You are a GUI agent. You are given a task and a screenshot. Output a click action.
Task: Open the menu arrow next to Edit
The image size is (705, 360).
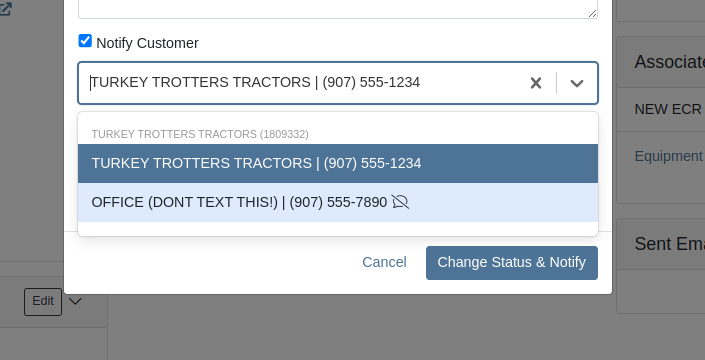[x=75, y=301]
